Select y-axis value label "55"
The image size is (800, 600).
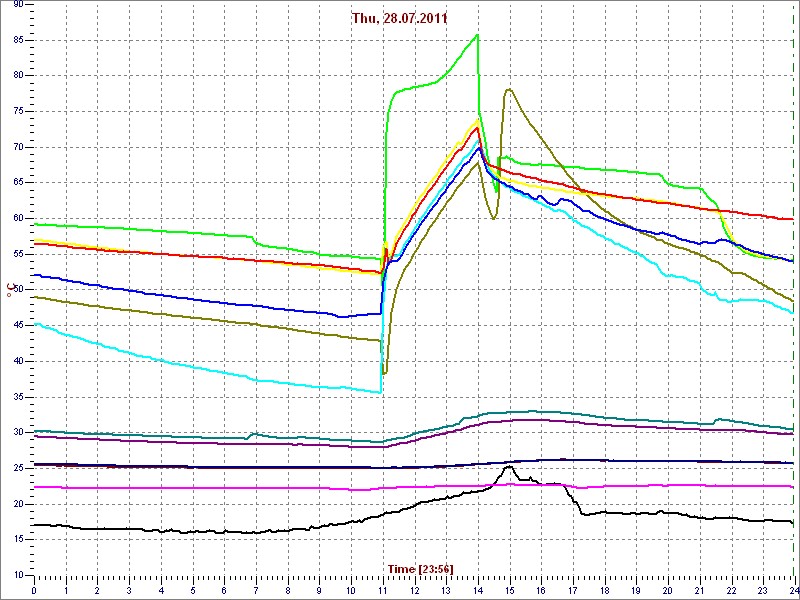pyautogui.click(x=18, y=254)
